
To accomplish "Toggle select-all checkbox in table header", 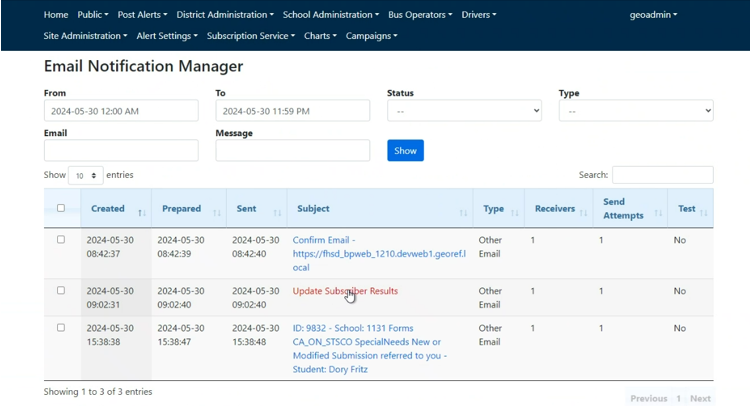I will (61, 209).
